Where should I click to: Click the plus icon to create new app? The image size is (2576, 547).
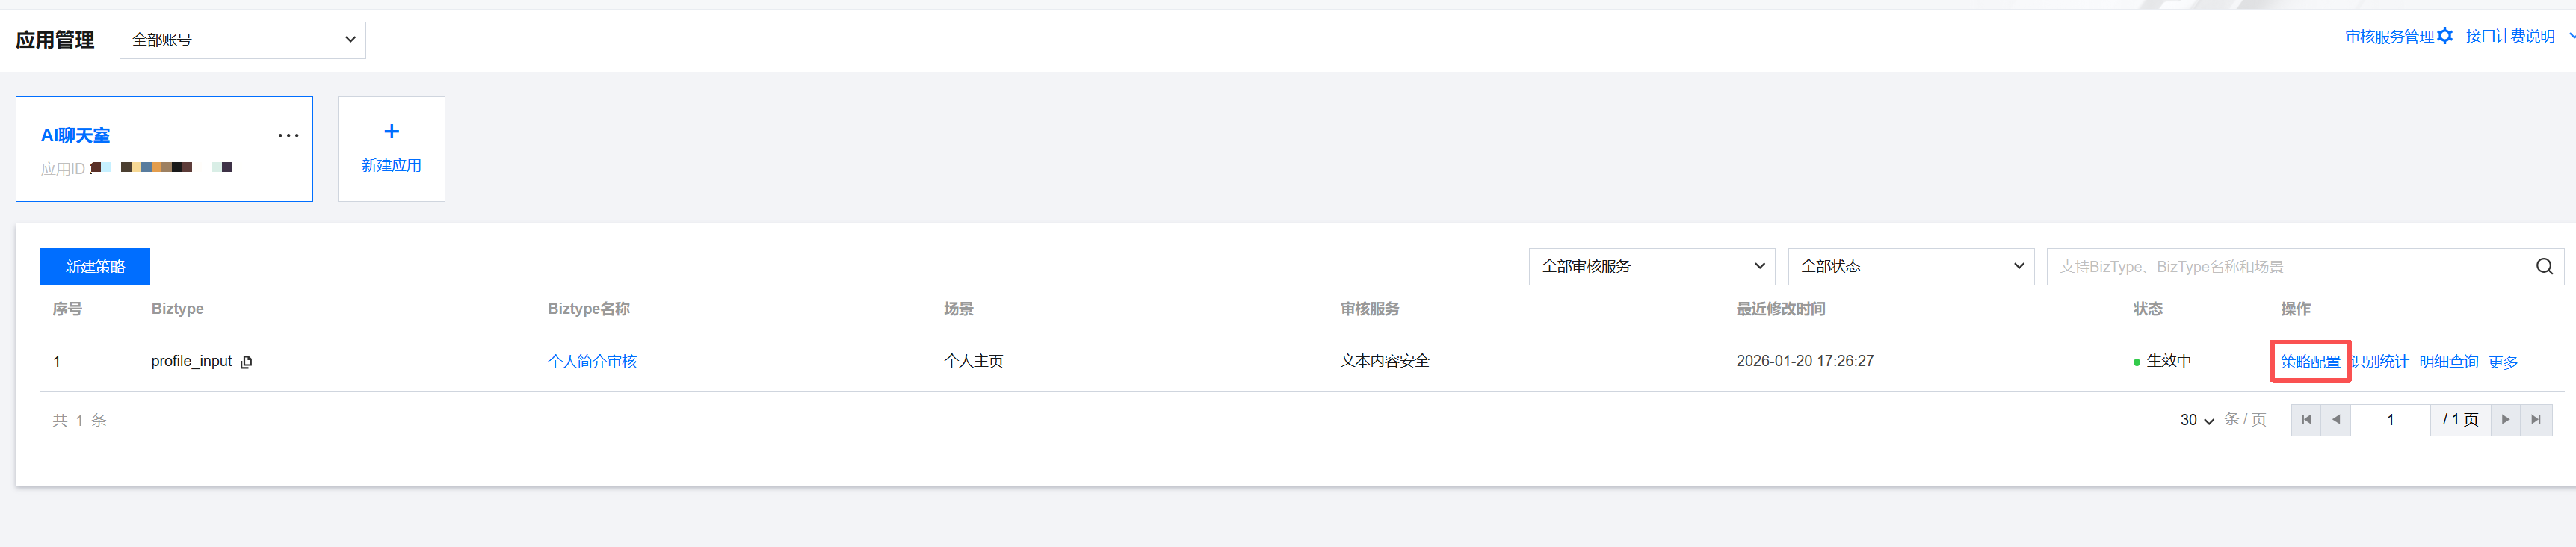click(391, 132)
